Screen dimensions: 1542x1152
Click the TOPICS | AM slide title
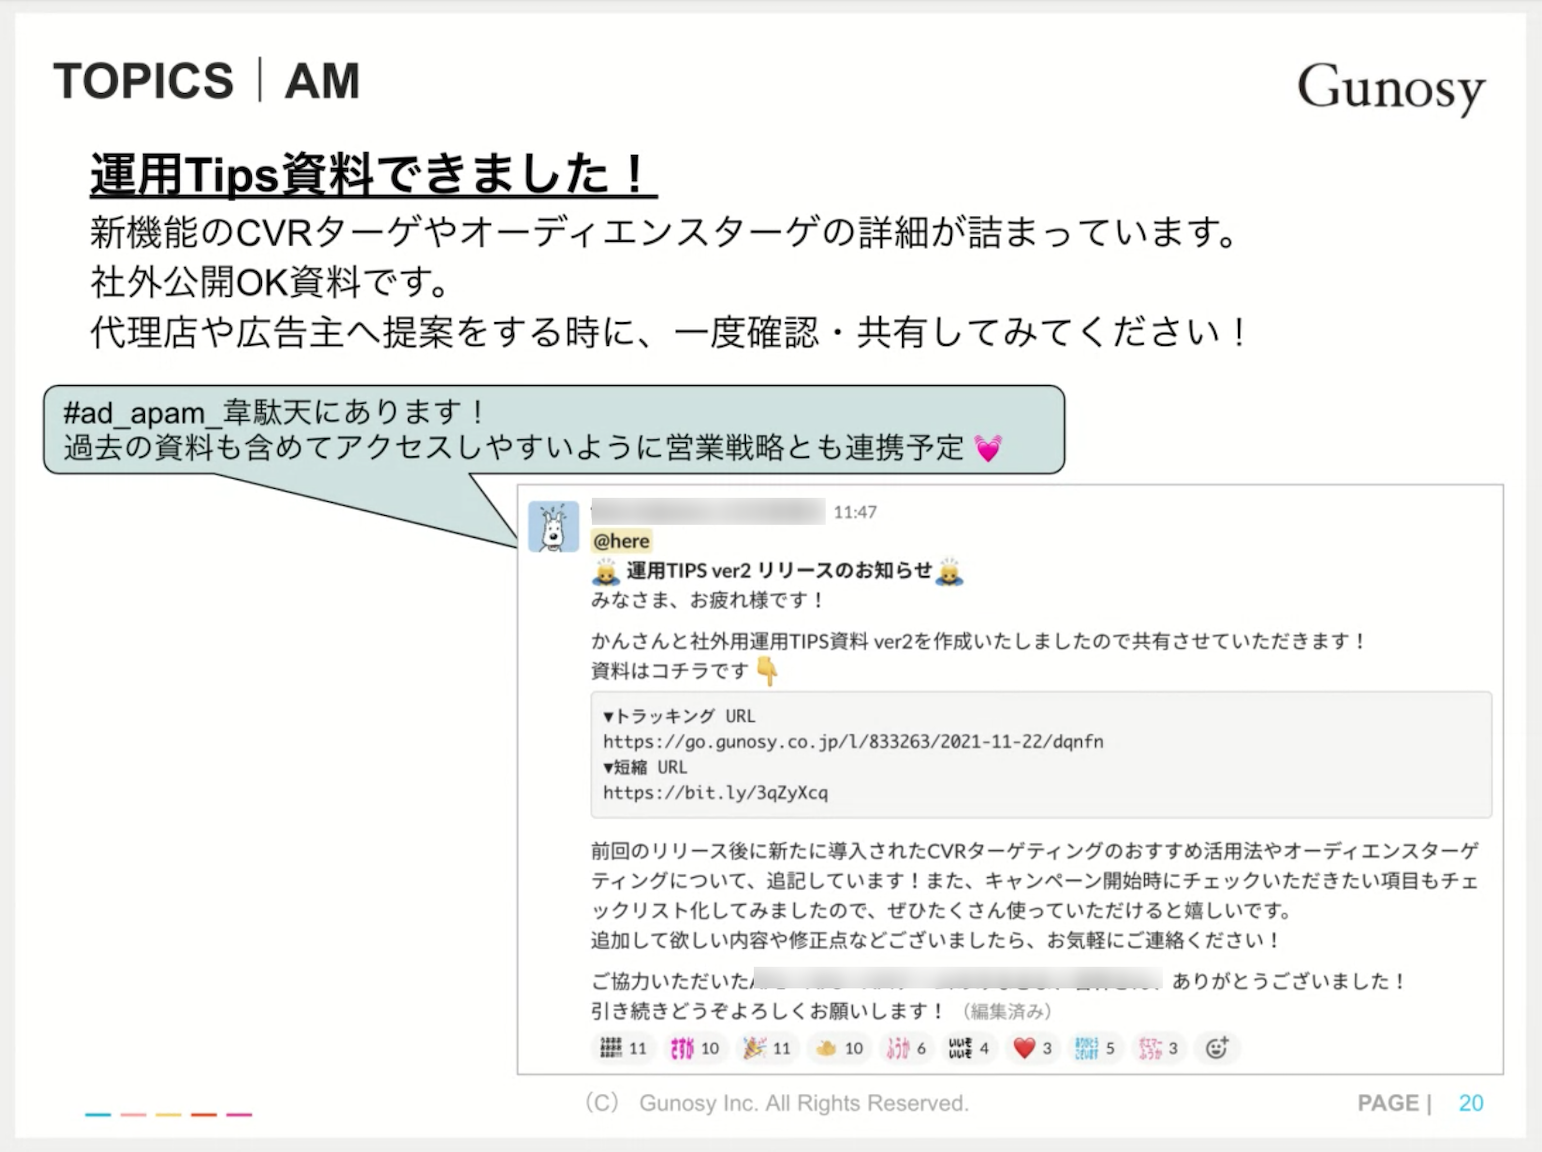point(207,81)
